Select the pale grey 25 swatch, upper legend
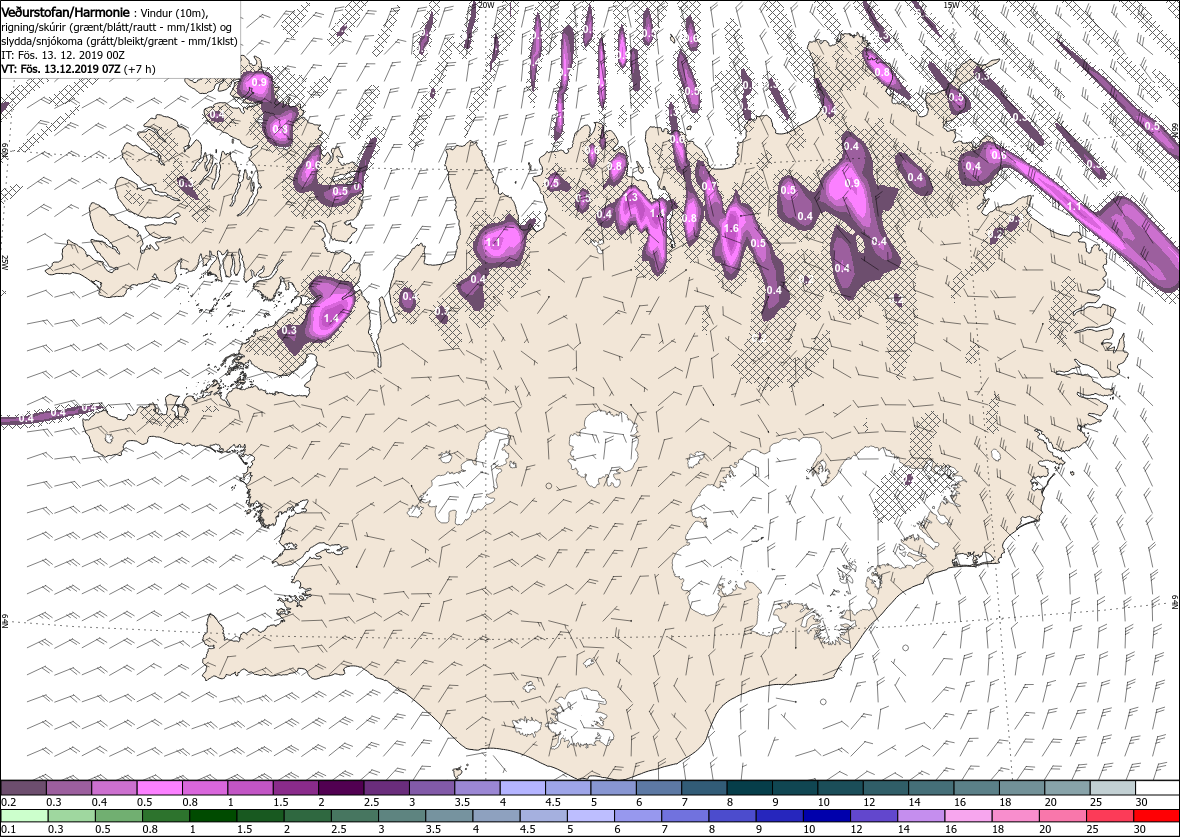The width and height of the screenshot is (1180, 837). [x=1112, y=787]
